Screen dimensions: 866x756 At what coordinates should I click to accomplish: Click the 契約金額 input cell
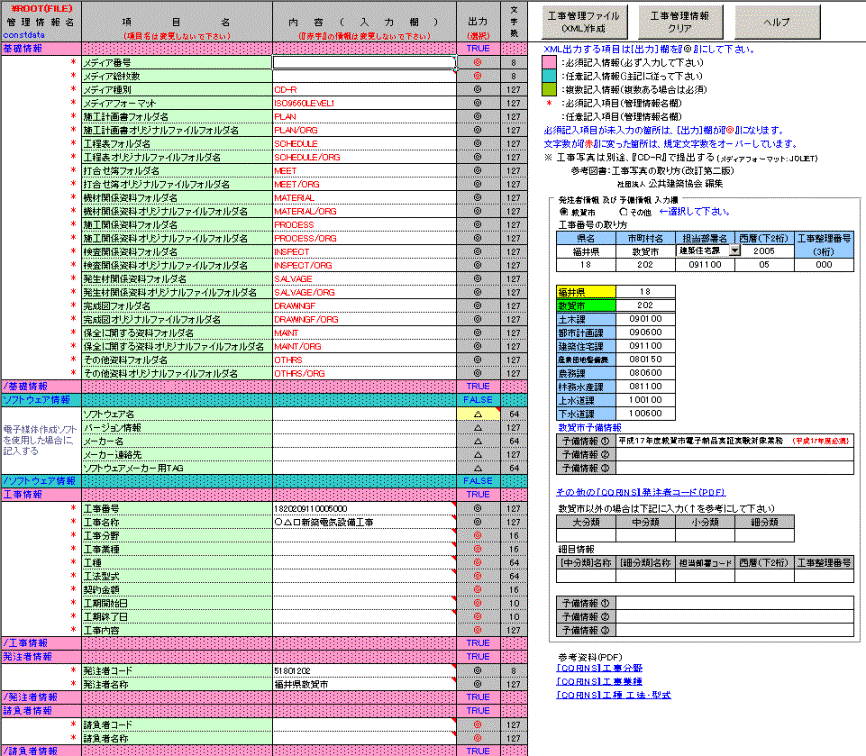365,590
